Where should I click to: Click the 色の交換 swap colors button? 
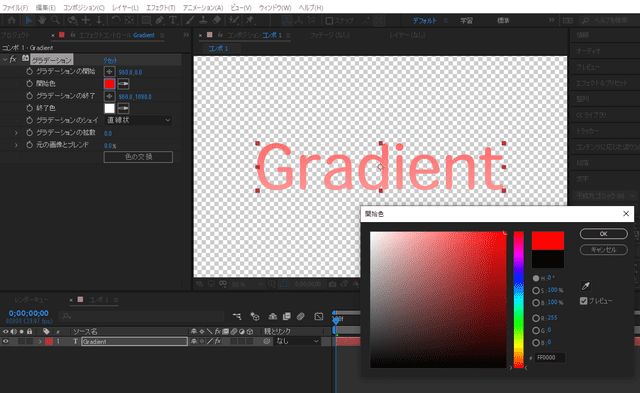(x=138, y=157)
